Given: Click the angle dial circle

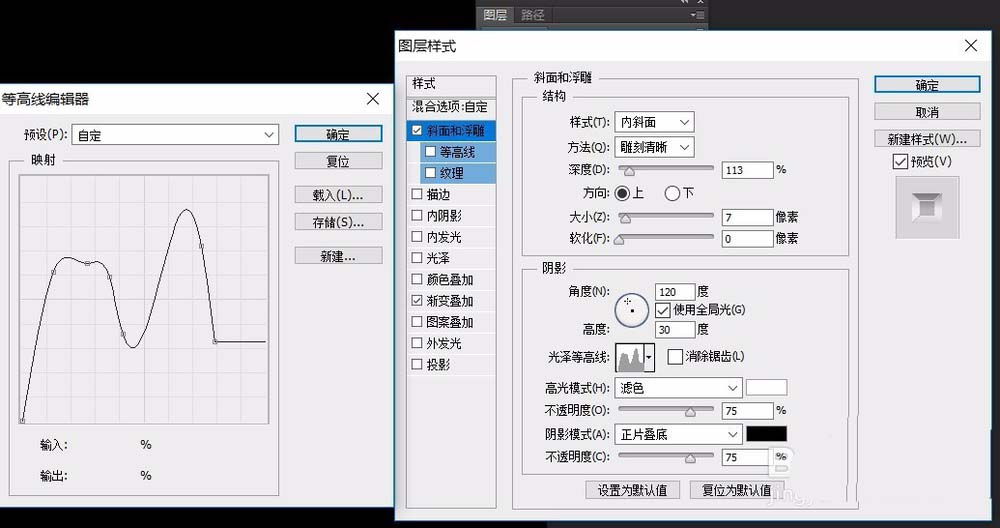Looking at the screenshot, I should pos(631,310).
